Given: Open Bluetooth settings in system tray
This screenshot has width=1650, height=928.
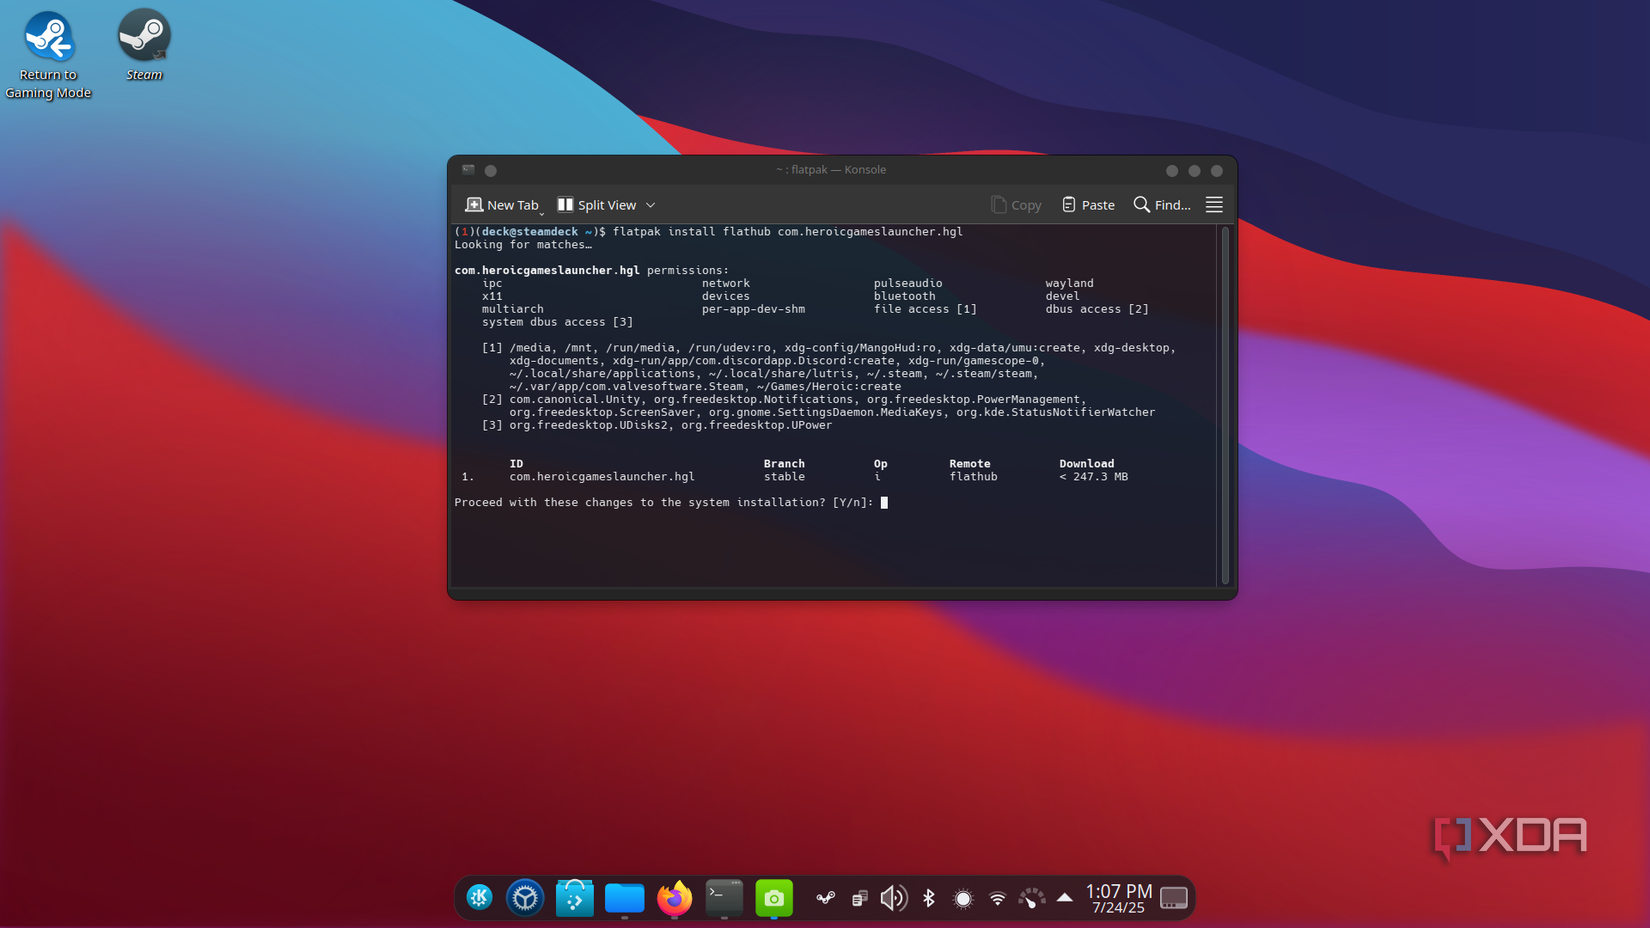Looking at the screenshot, I should click(929, 898).
